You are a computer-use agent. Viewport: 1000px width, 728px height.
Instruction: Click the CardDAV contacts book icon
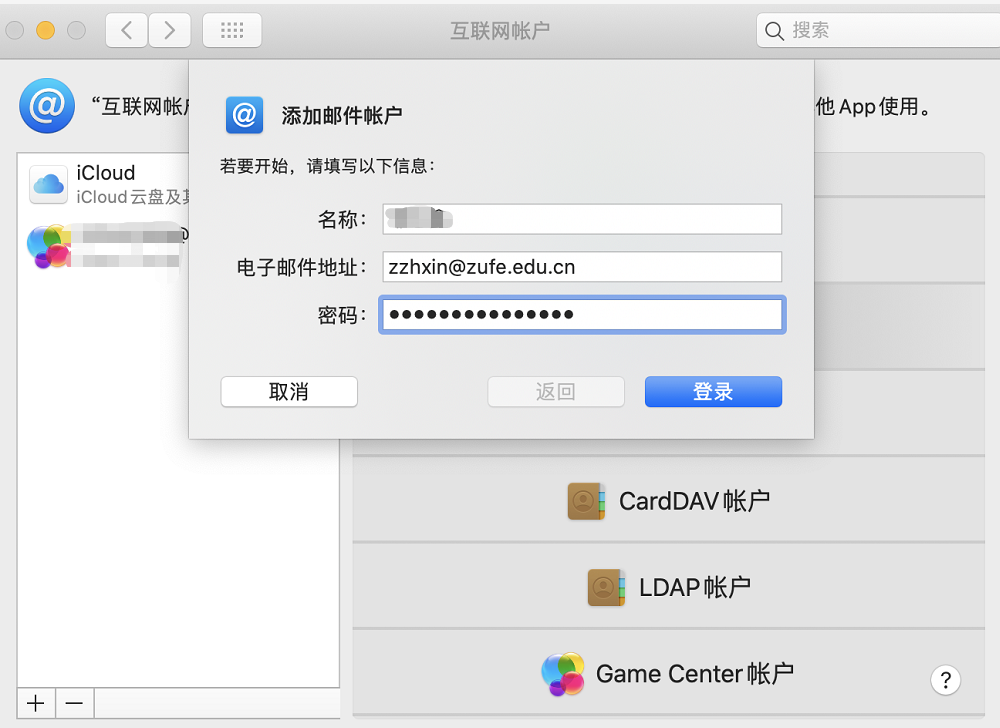586,501
